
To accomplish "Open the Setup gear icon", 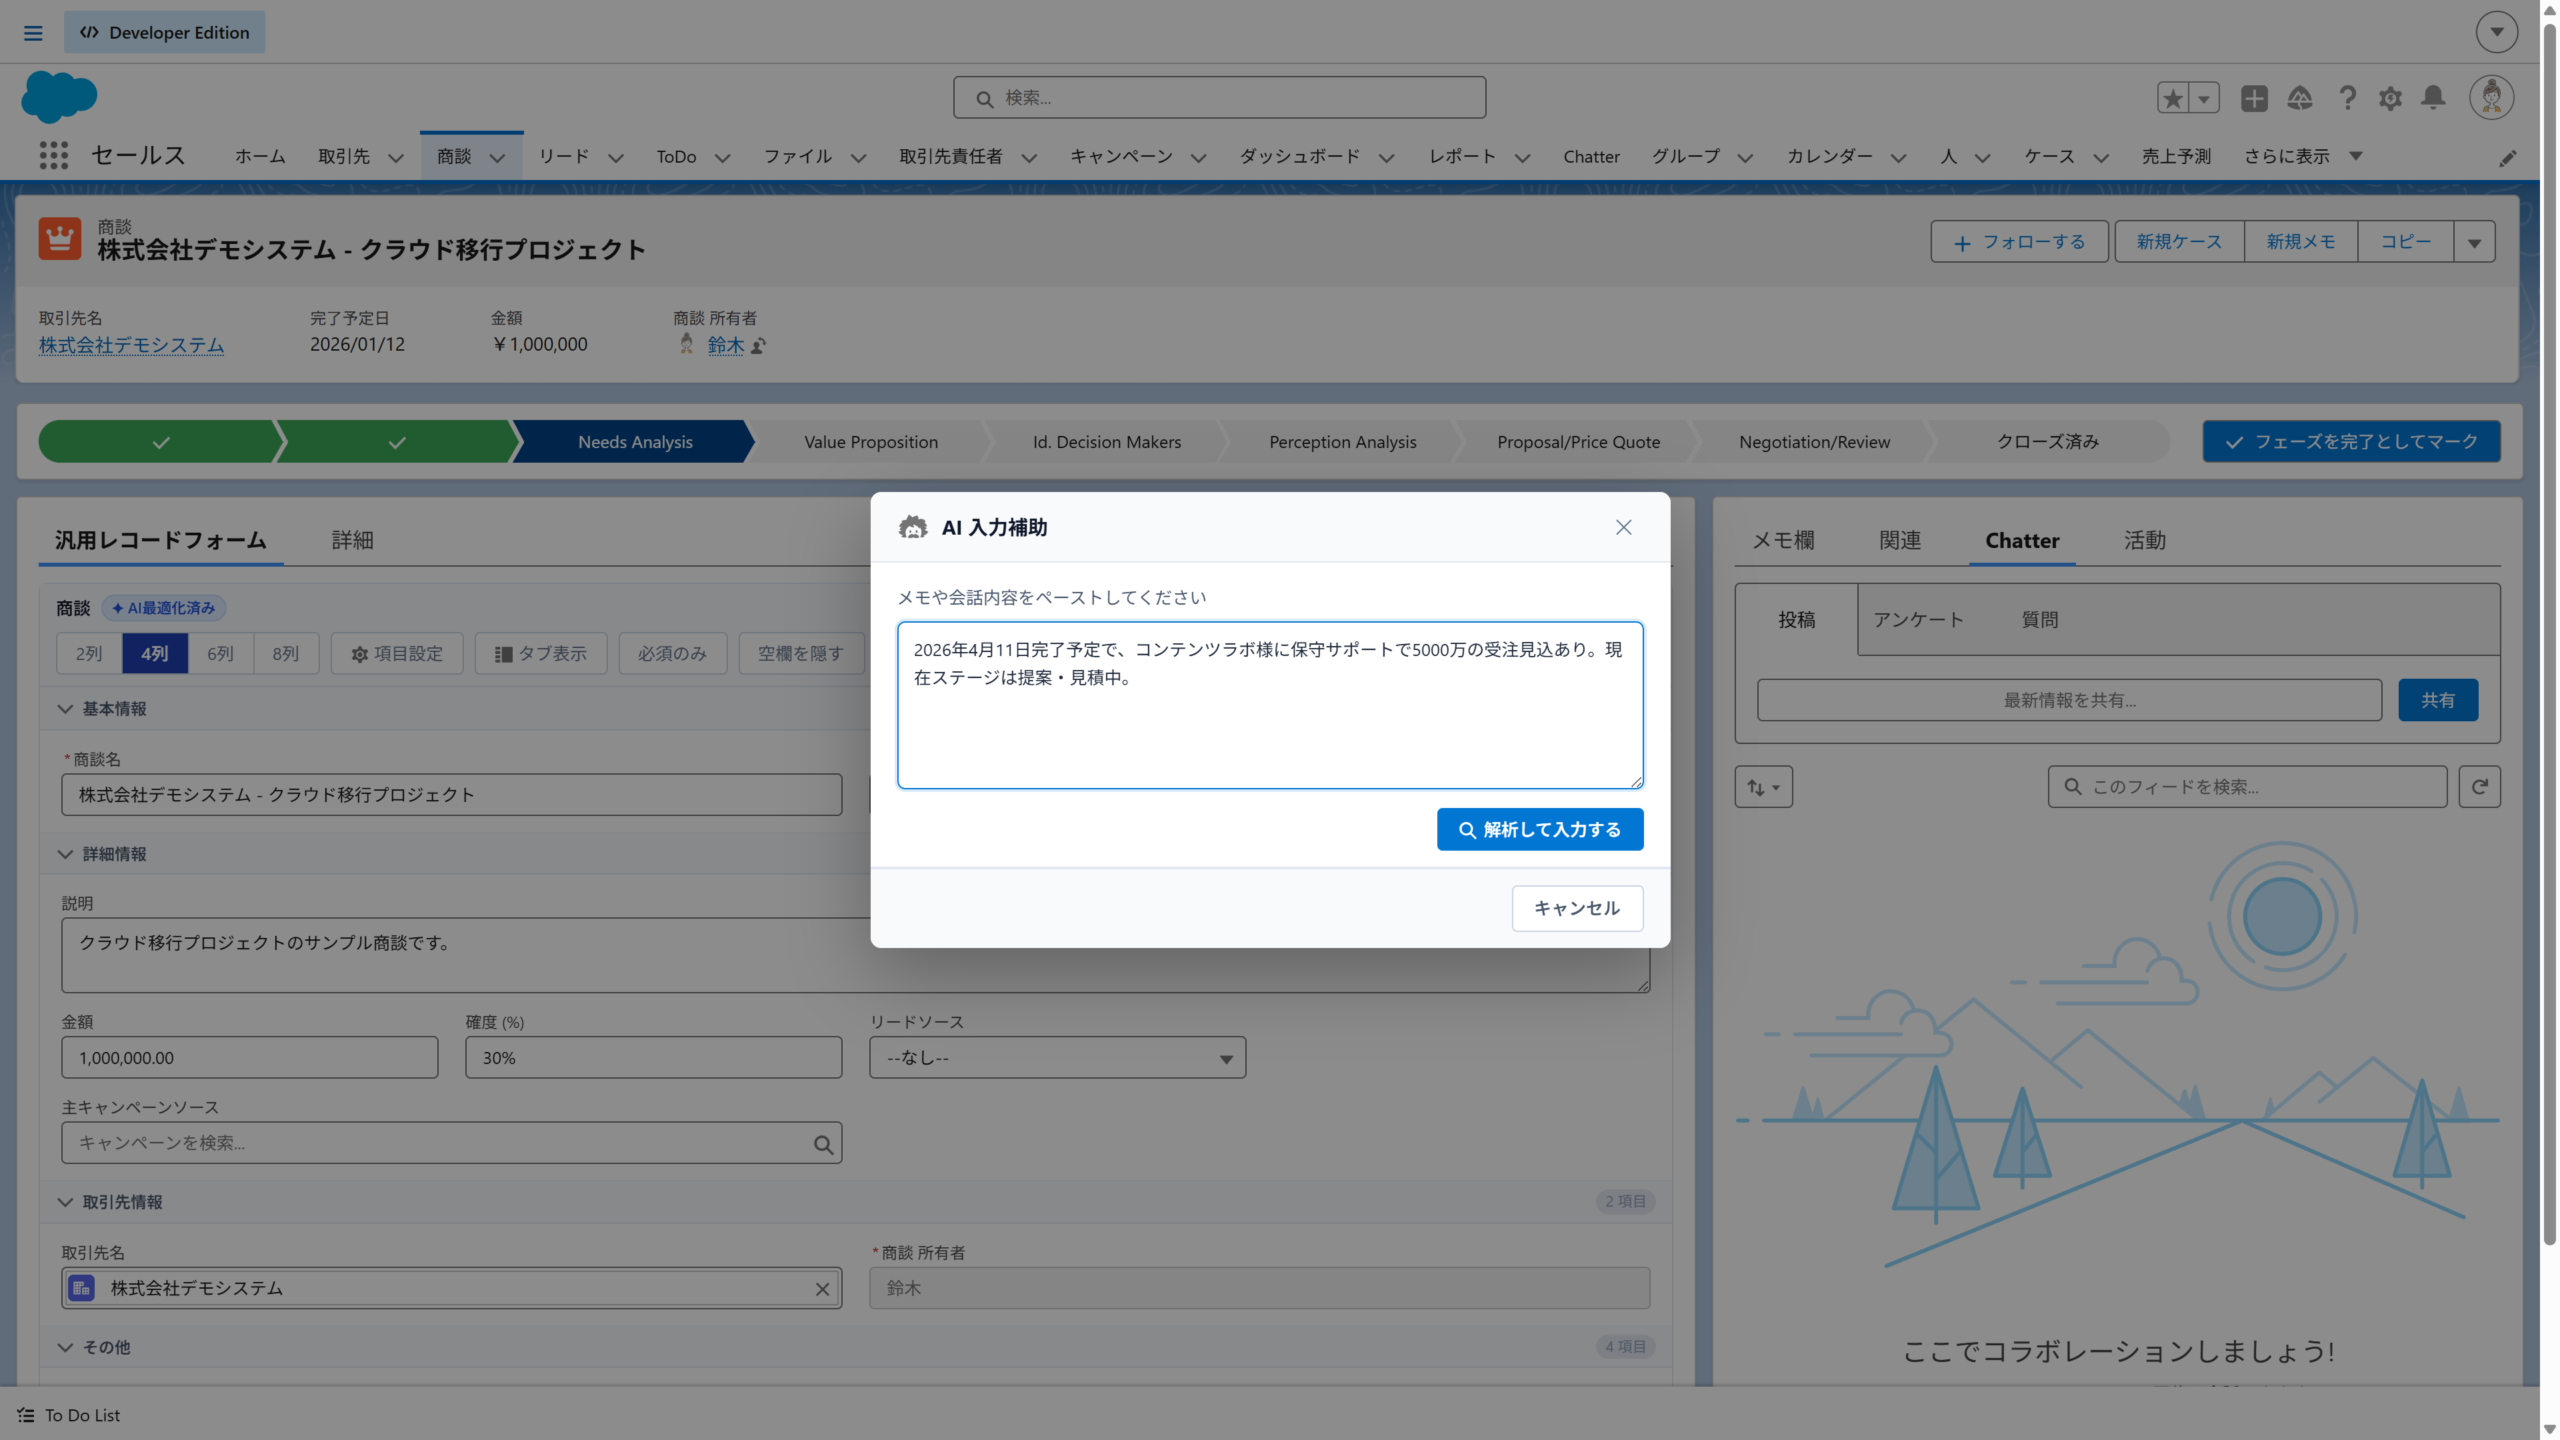I will point(2390,98).
